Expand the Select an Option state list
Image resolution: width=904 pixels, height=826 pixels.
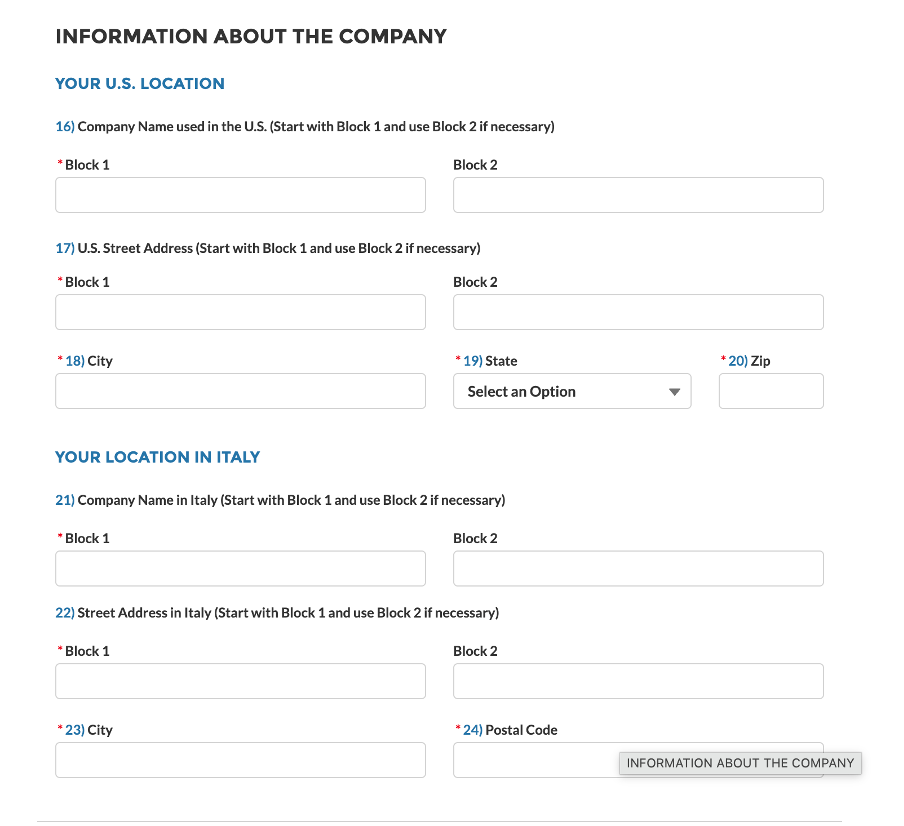pyautogui.click(x=572, y=391)
